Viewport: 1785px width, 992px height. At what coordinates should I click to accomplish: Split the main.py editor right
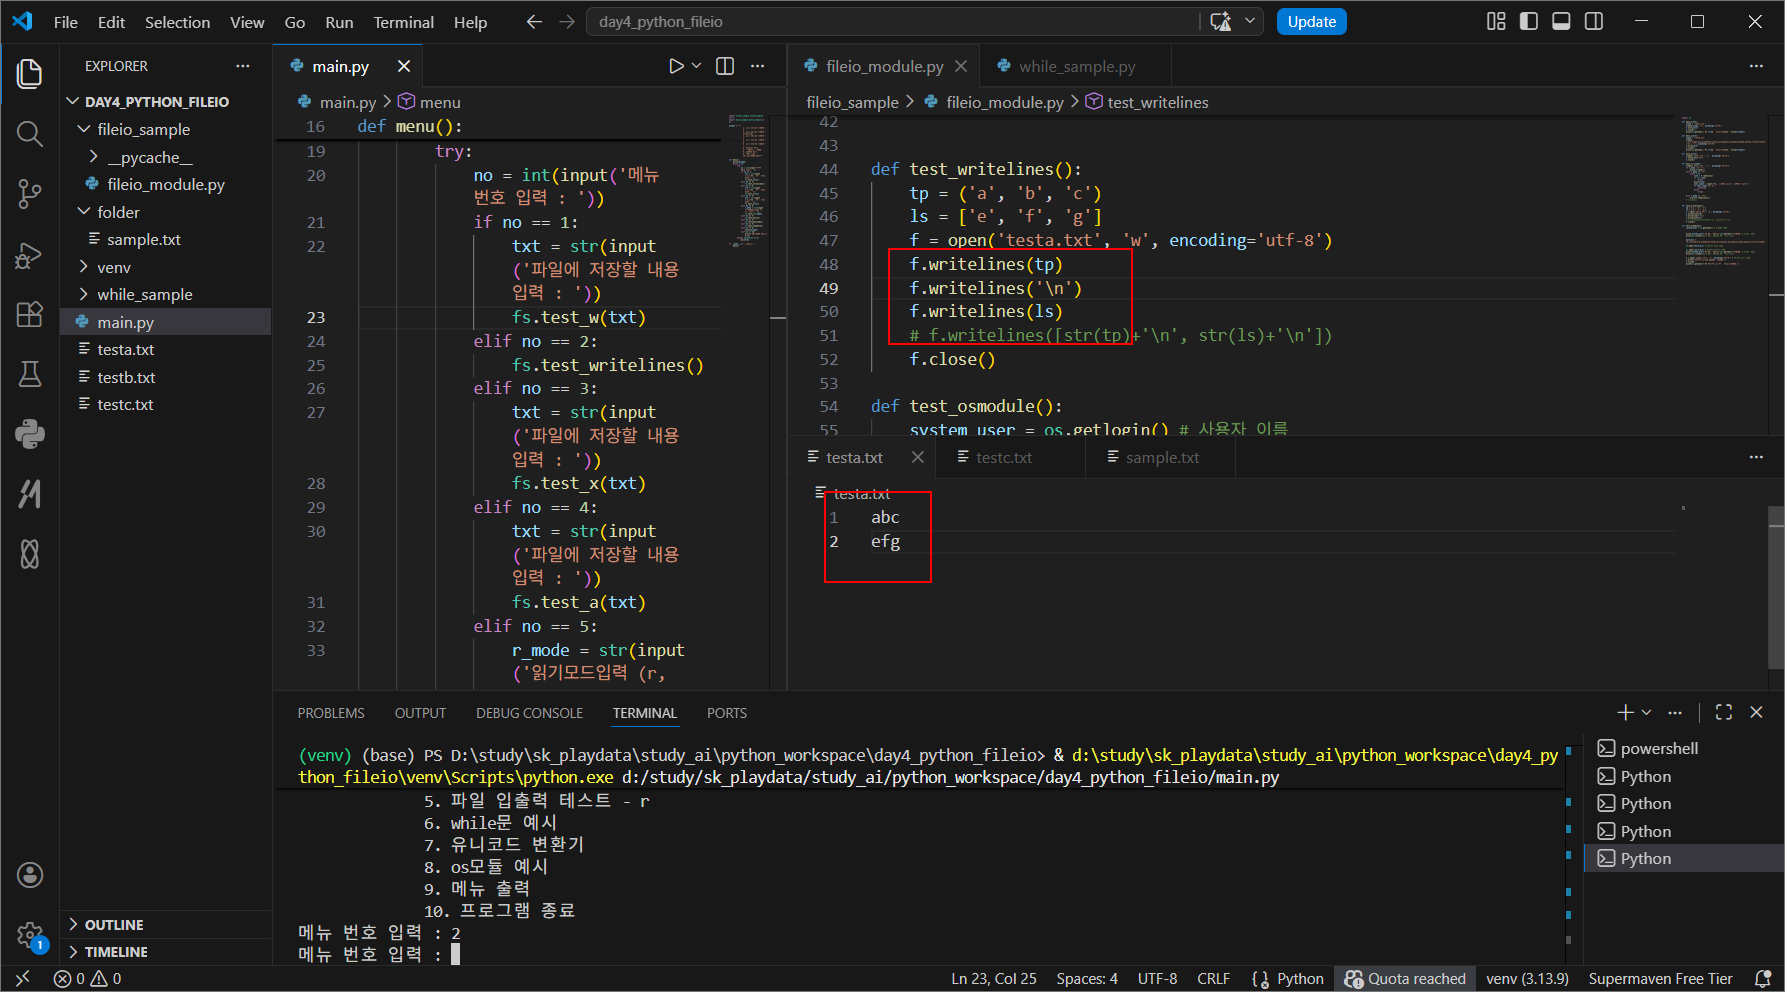coord(725,66)
